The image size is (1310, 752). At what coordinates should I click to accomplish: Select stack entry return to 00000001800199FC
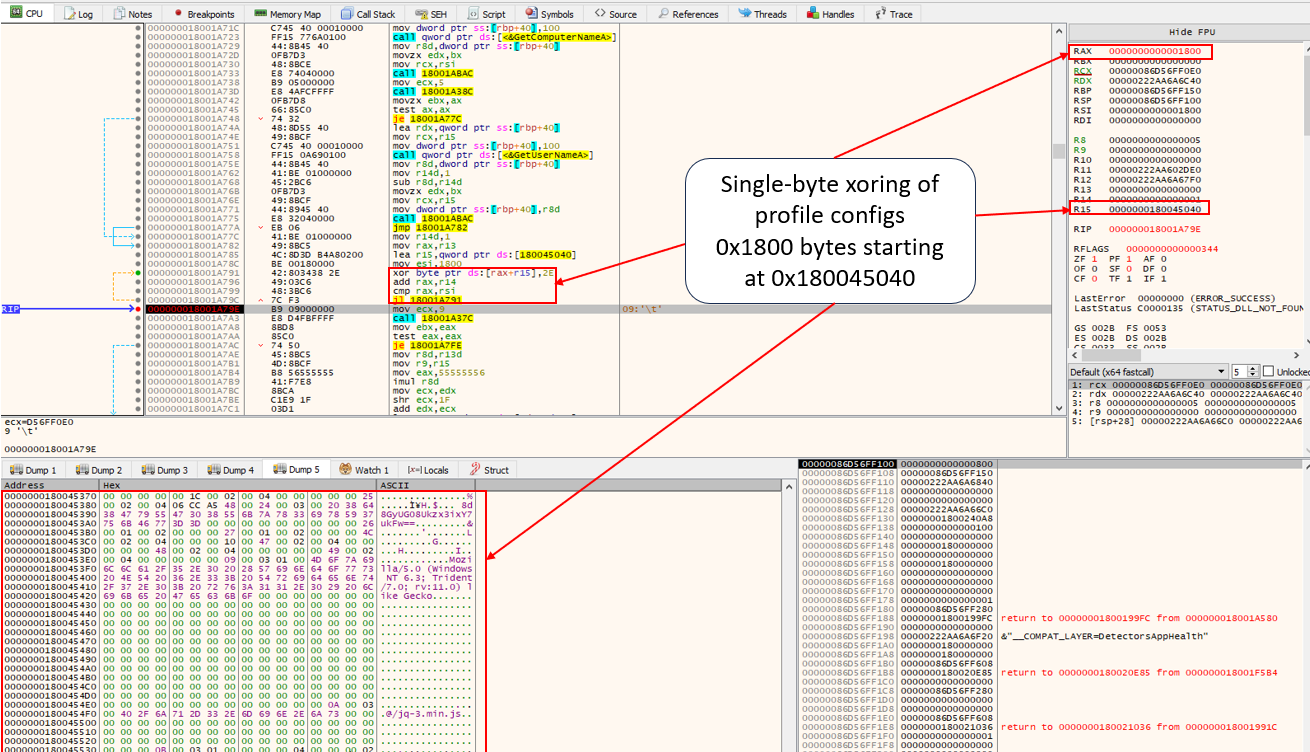[x=1139, y=619]
